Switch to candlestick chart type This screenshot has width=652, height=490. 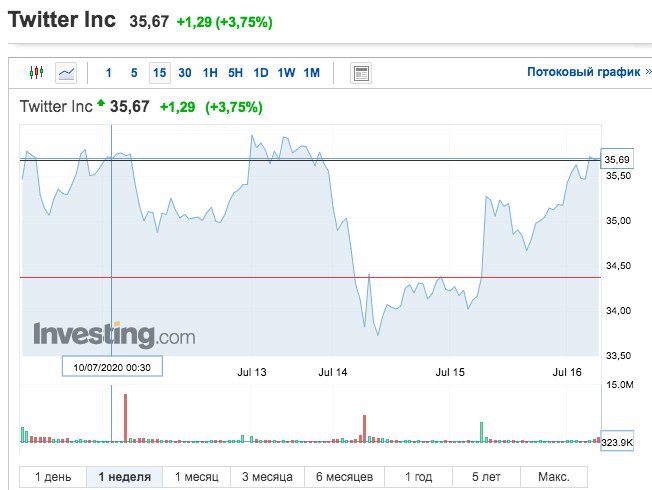(x=37, y=72)
